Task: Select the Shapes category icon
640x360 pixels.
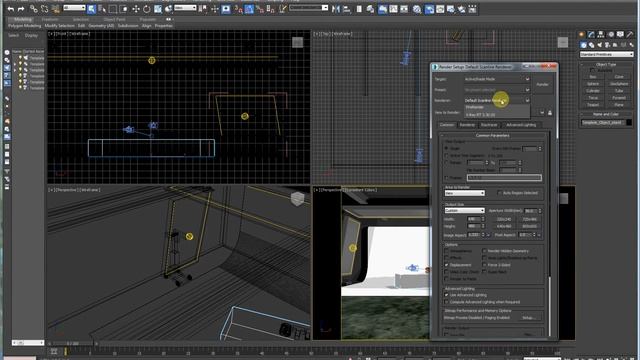Action: tap(592, 45)
